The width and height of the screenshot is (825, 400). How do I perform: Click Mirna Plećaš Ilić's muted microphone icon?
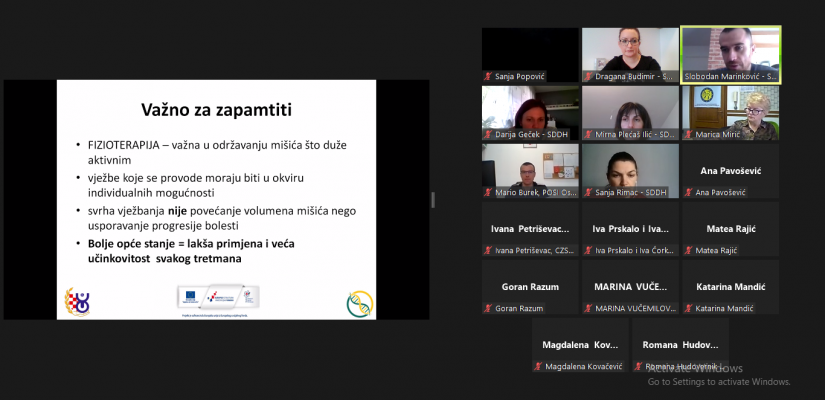pyautogui.click(x=588, y=134)
